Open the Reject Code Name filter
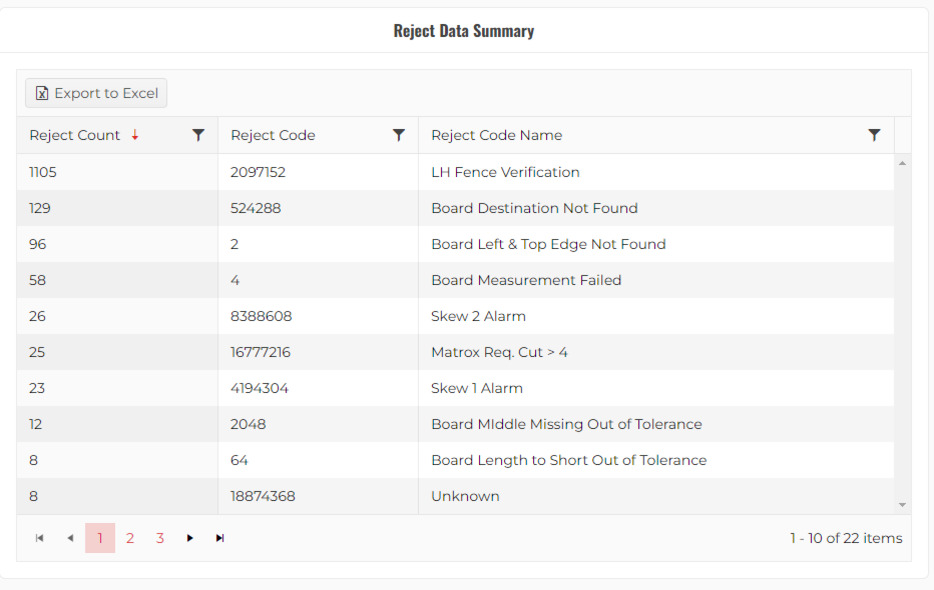Image resolution: width=934 pixels, height=590 pixels. pyautogui.click(x=874, y=135)
